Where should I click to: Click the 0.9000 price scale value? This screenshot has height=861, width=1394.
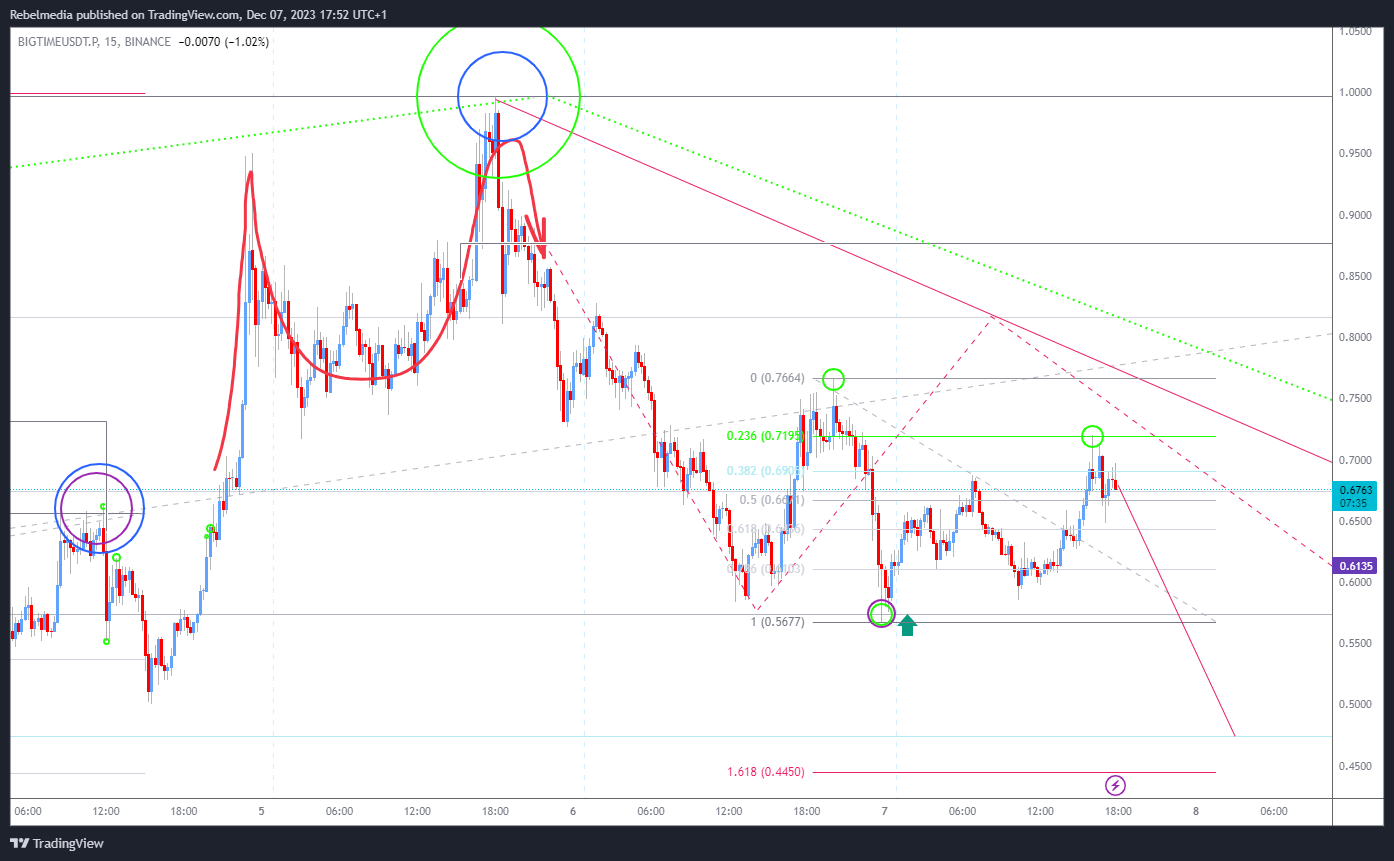point(1355,215)
